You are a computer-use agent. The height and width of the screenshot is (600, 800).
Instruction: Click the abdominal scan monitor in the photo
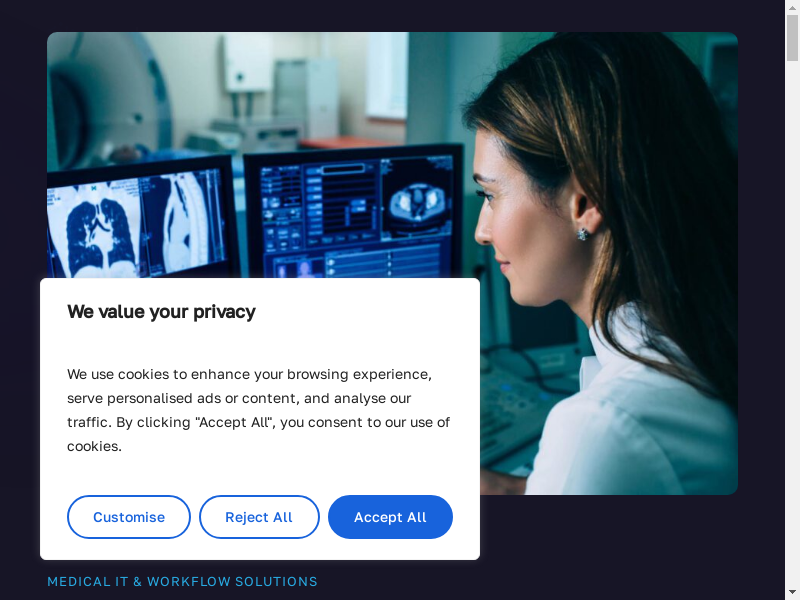pyautogui.click(x=355, y=214)
